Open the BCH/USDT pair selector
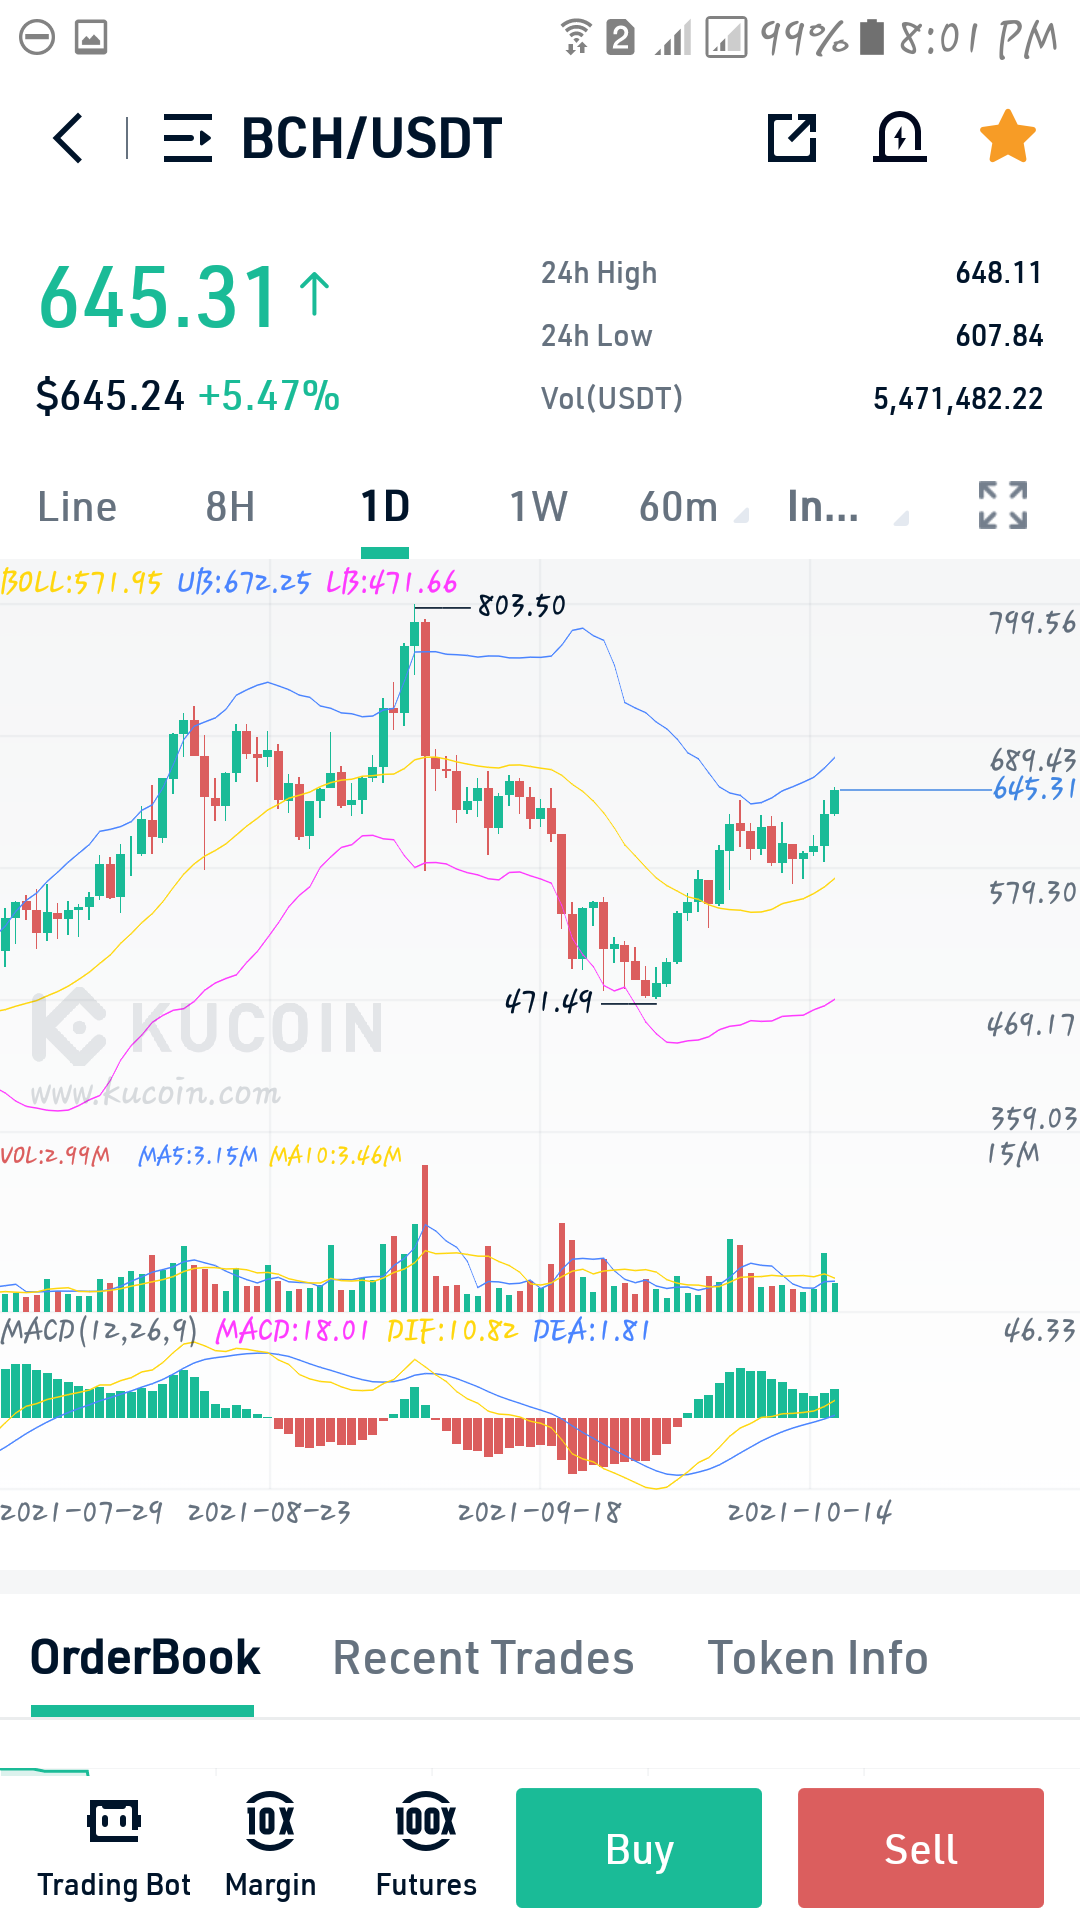 [371, 138]
